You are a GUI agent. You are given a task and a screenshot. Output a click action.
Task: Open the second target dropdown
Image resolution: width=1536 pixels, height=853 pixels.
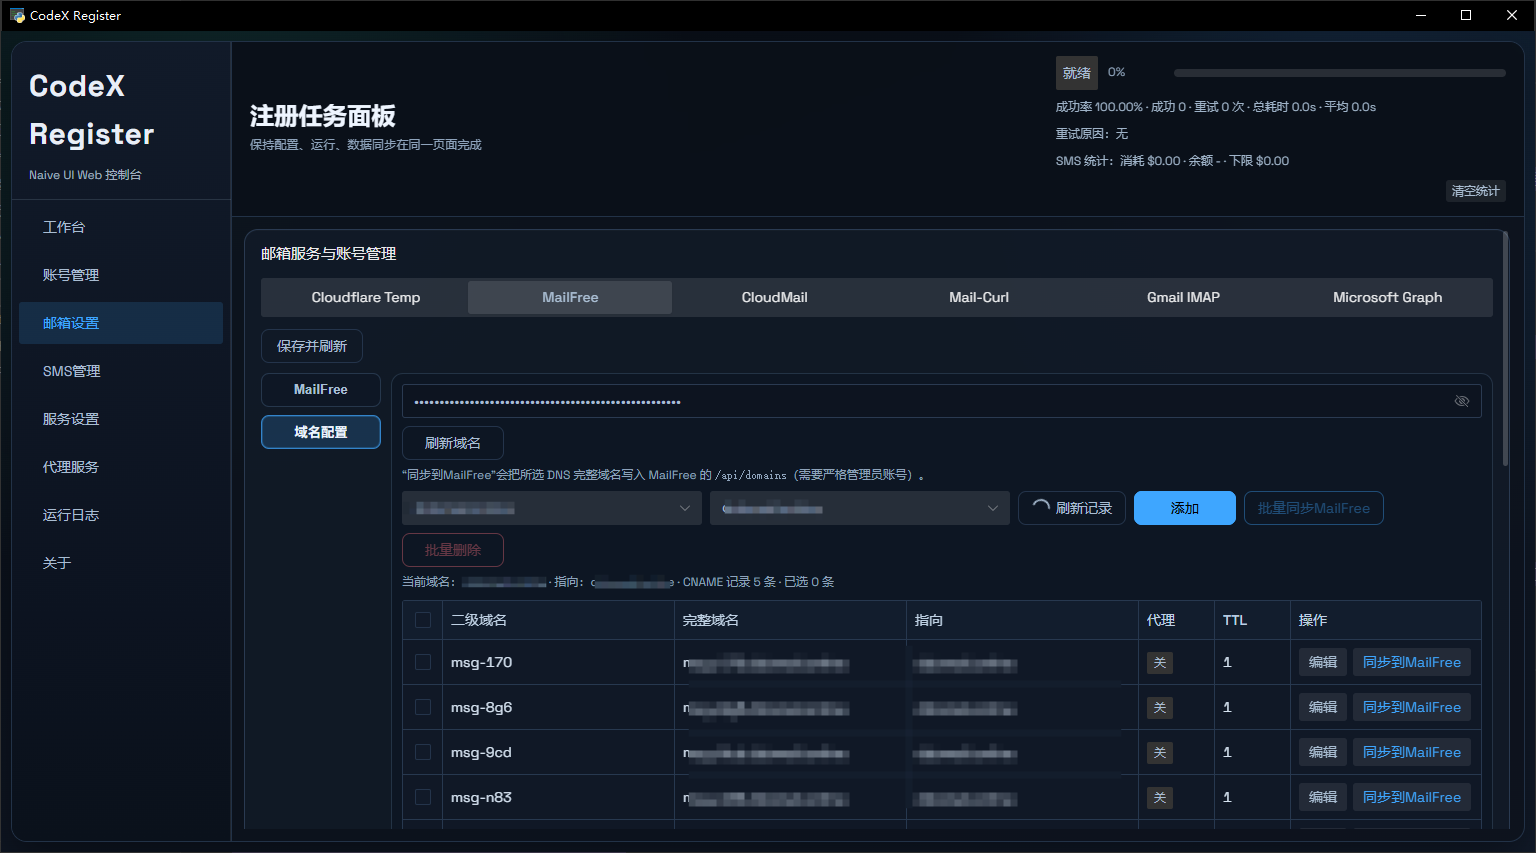(860, 508)
